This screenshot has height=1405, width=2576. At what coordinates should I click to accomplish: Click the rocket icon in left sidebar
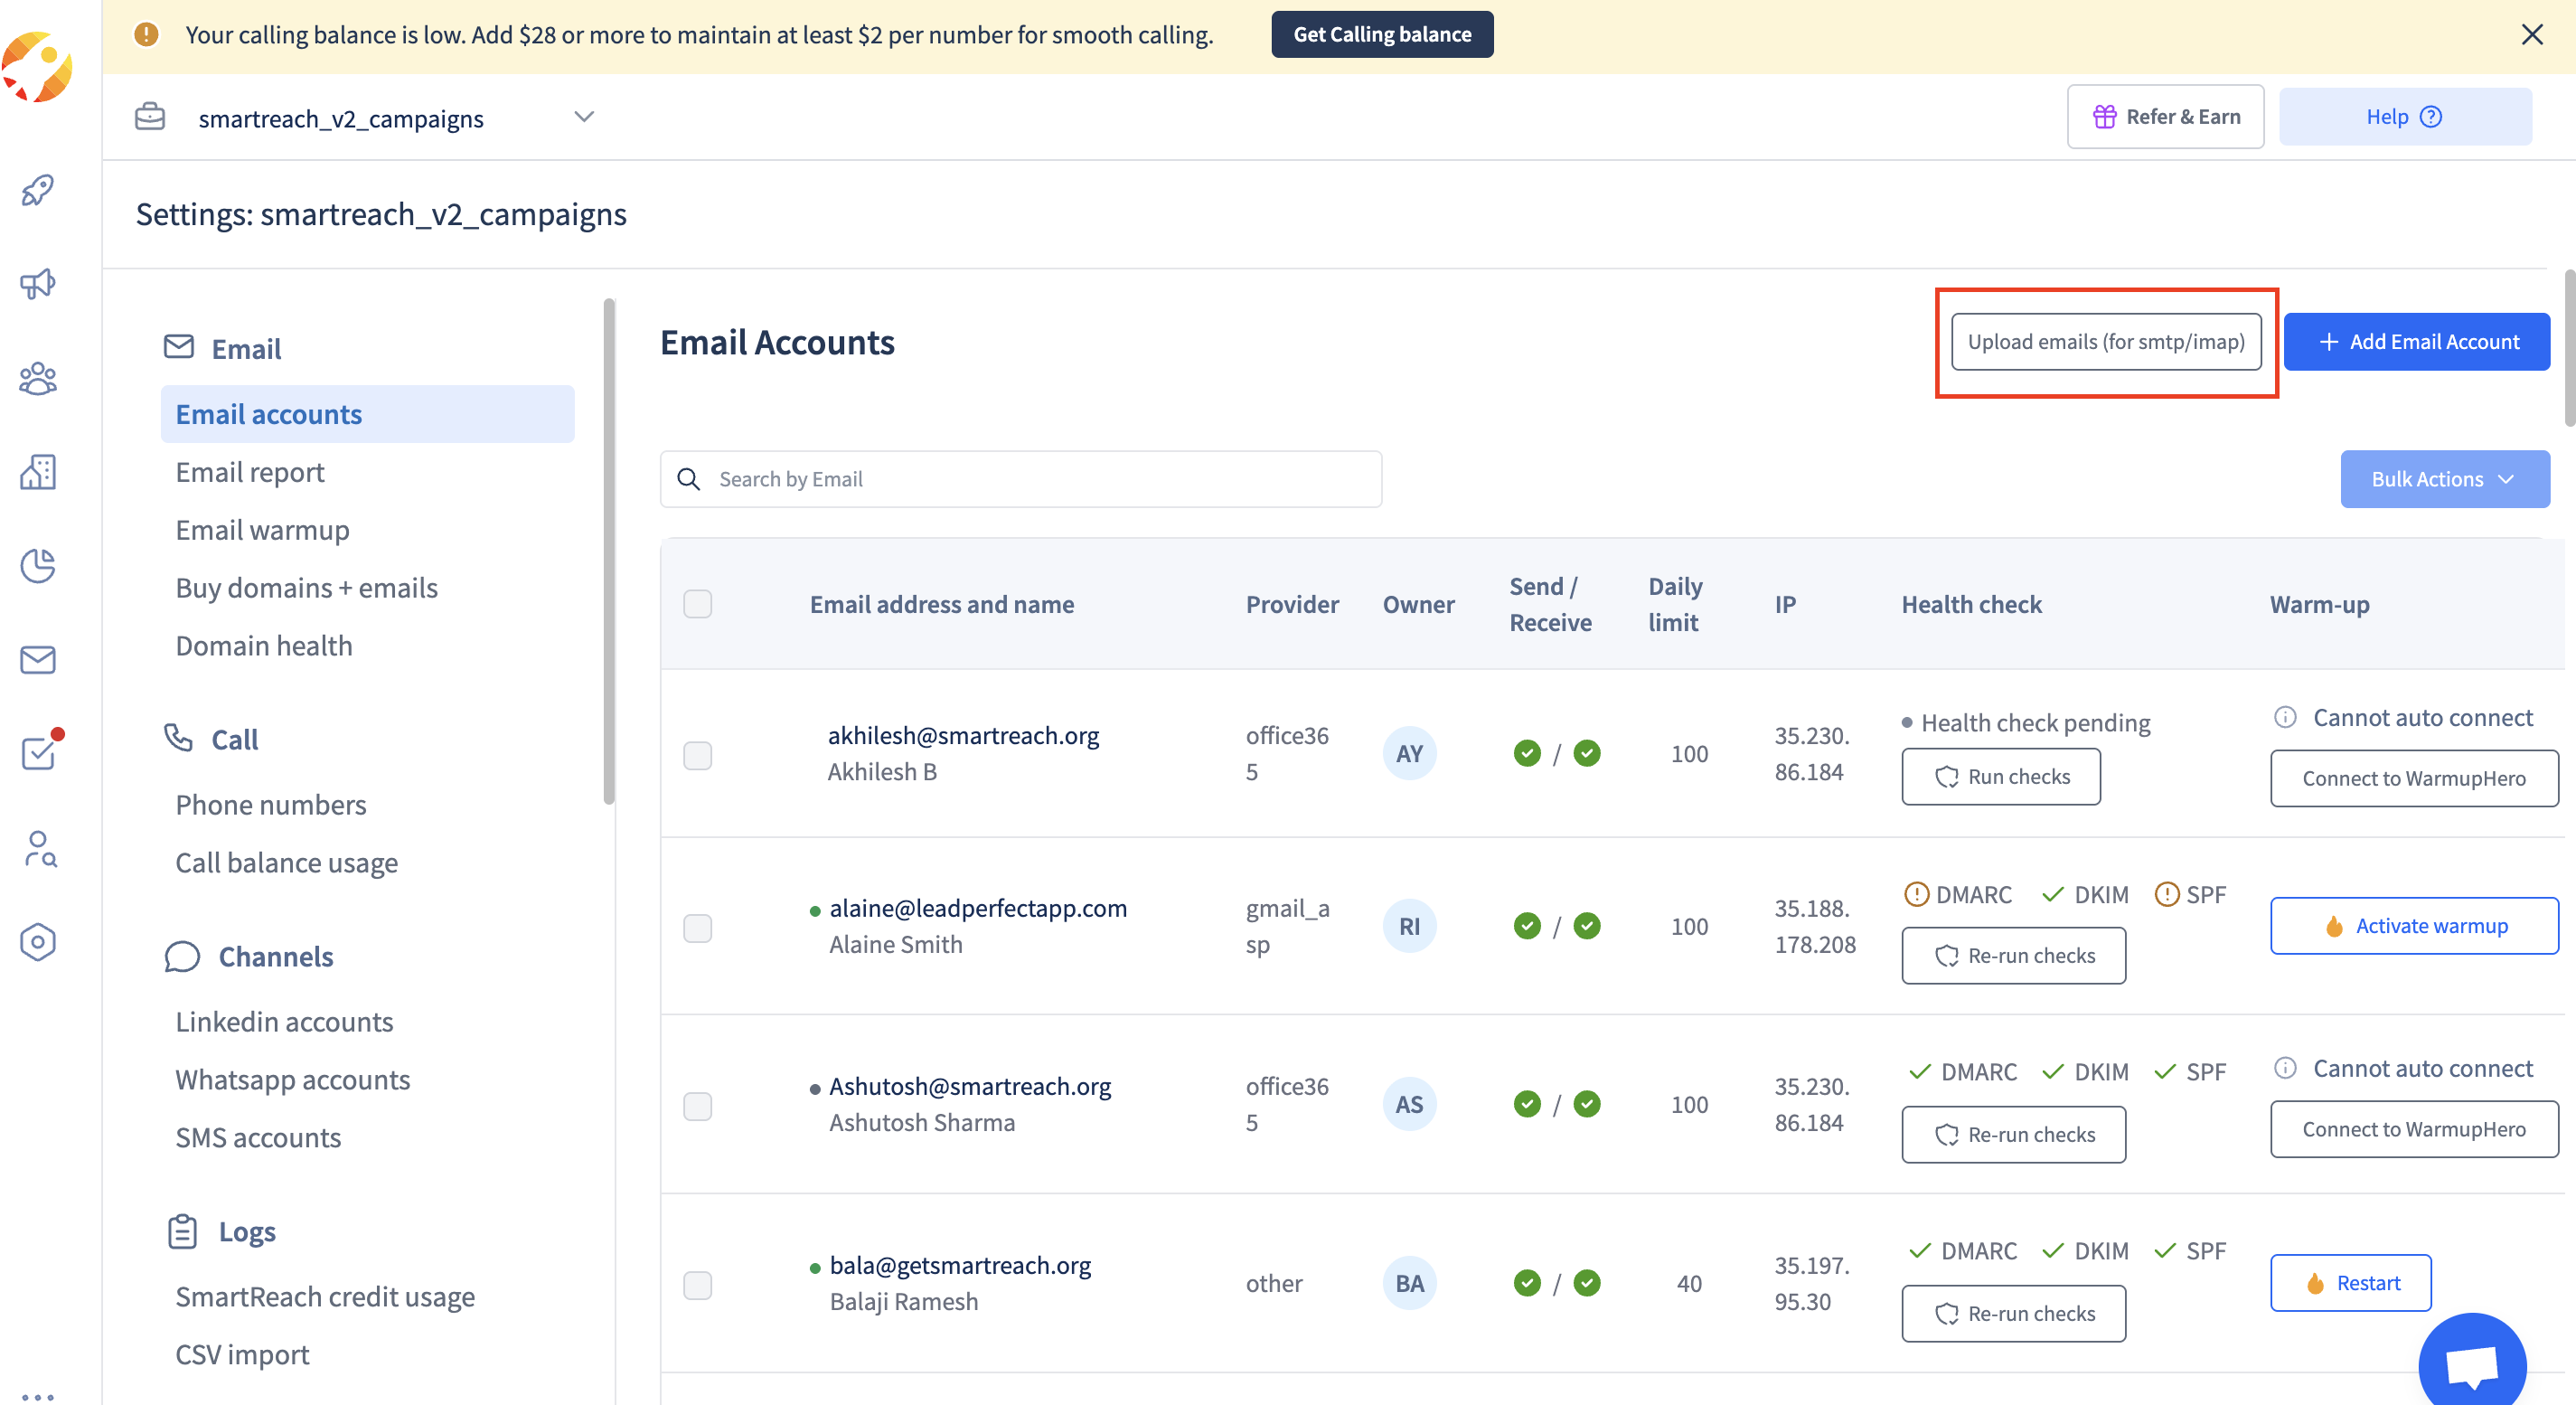tap(38, 190)
